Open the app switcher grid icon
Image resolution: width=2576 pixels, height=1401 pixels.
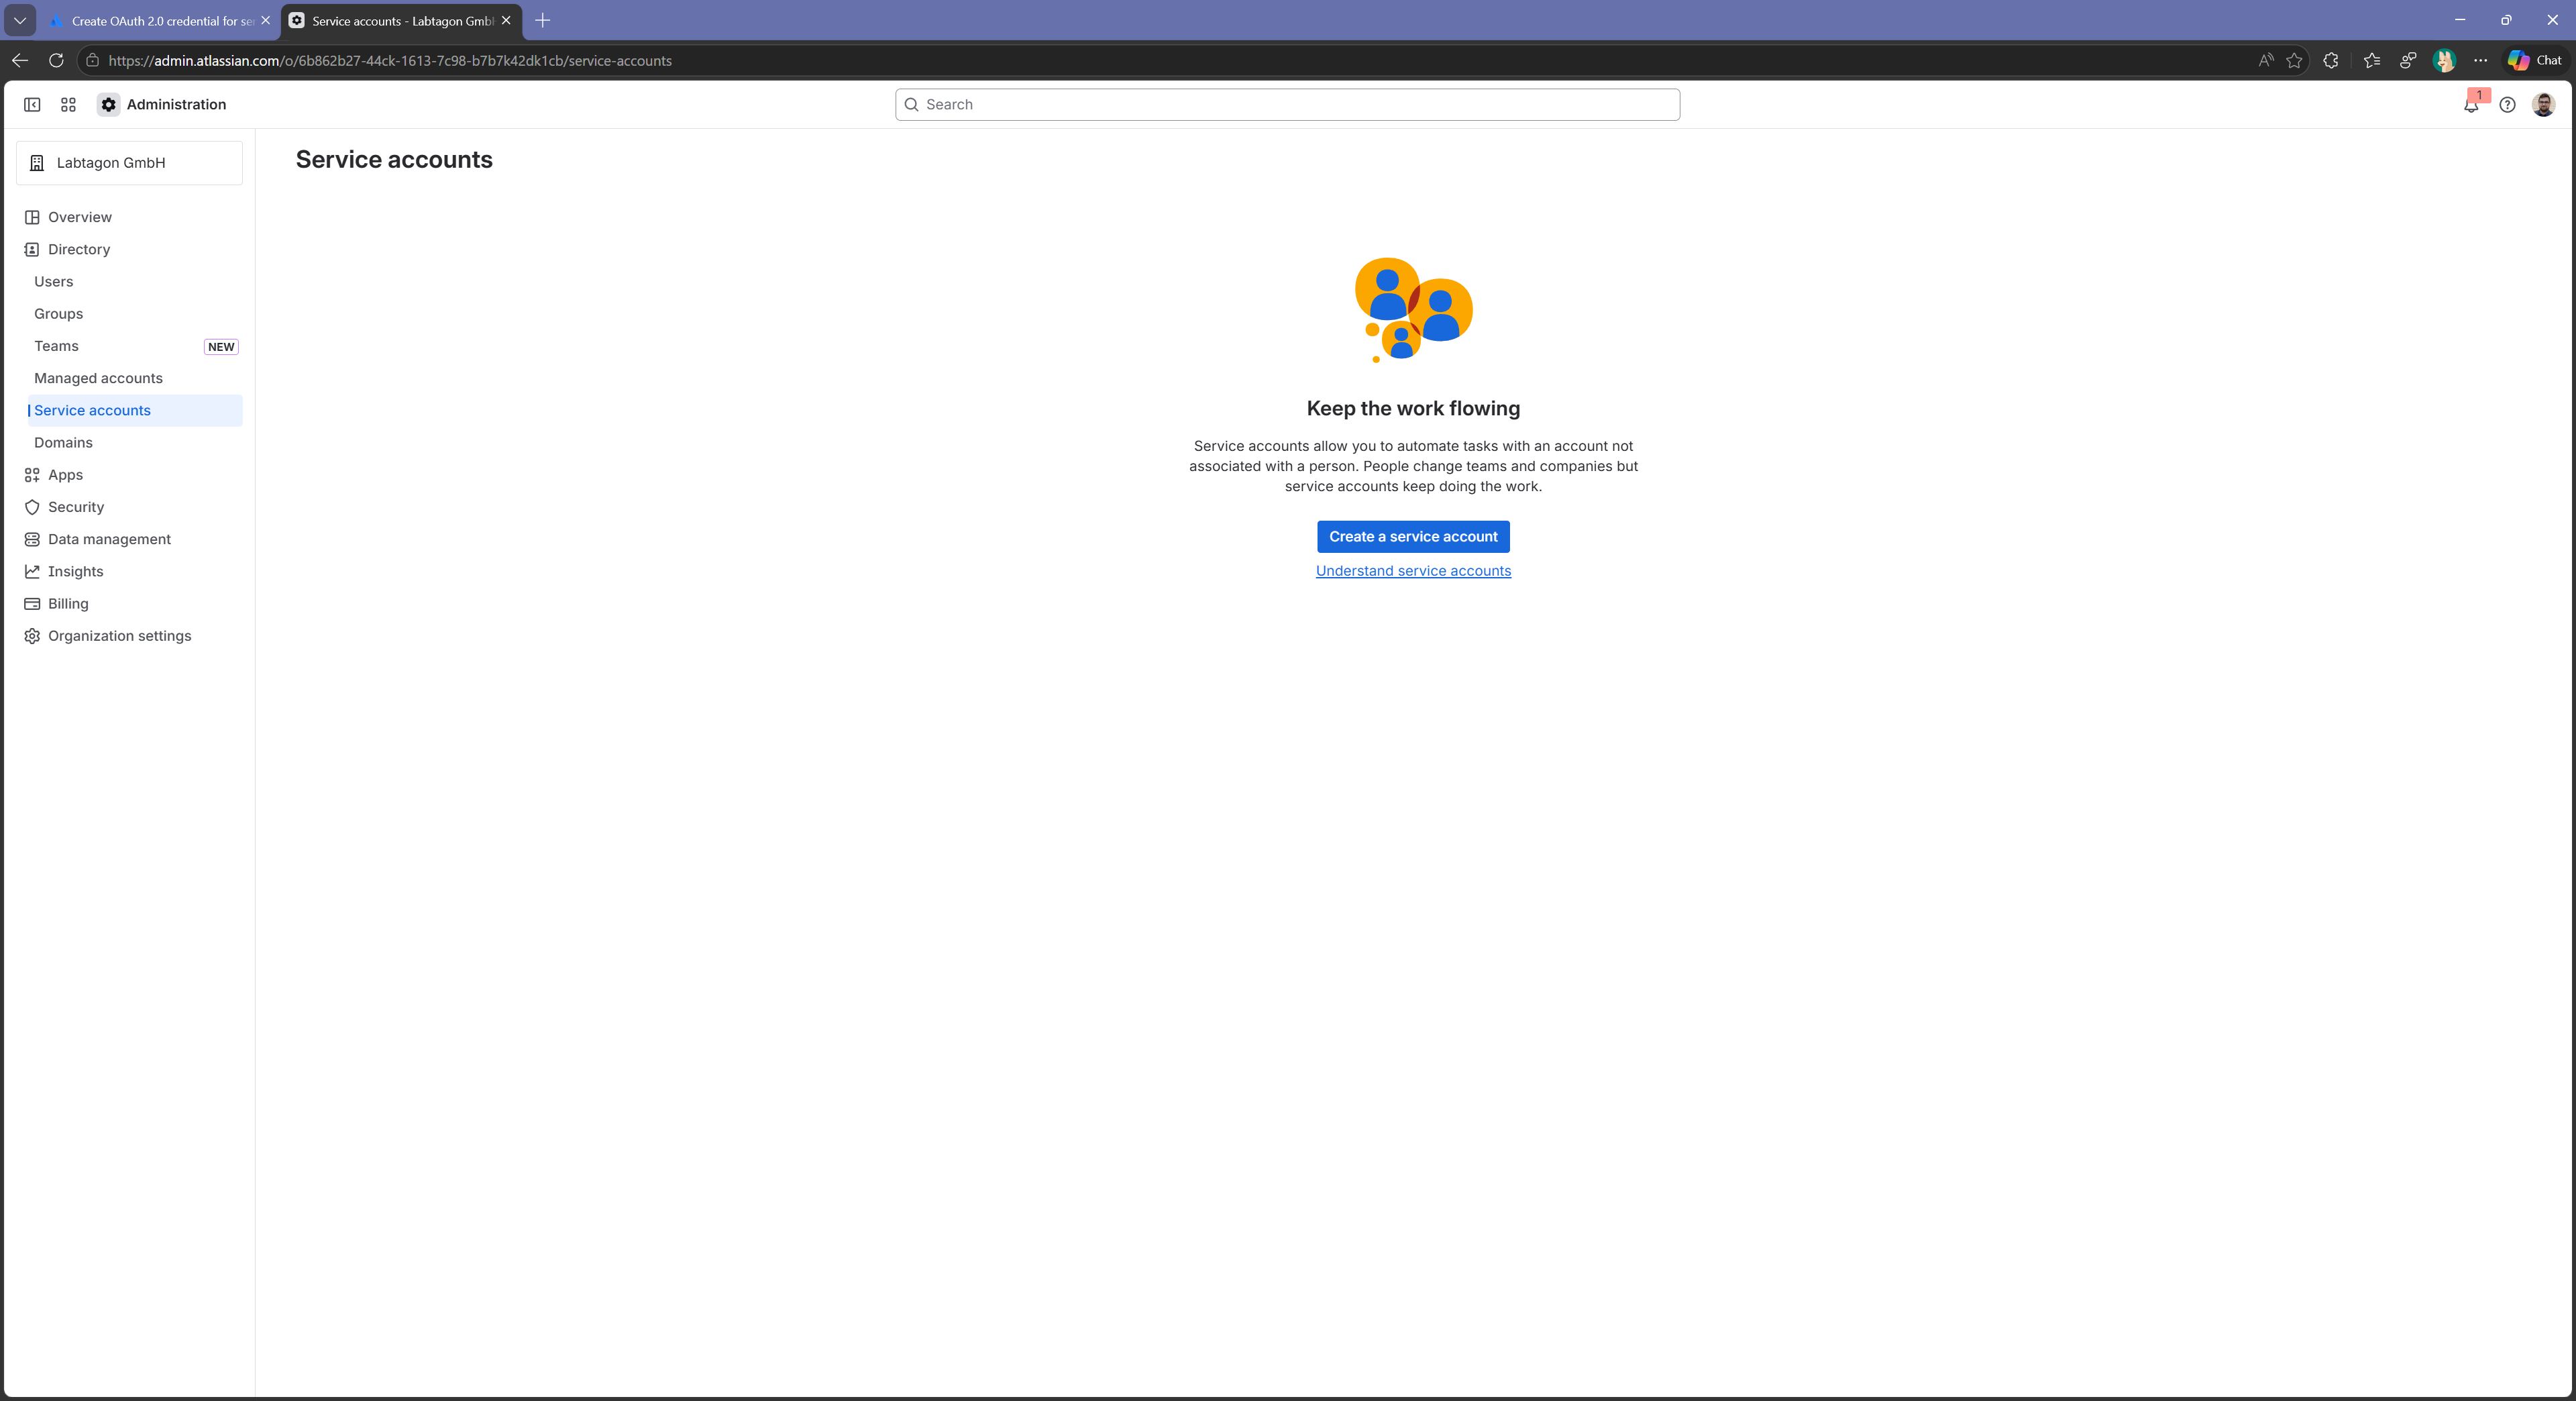(x=68, y=104)
